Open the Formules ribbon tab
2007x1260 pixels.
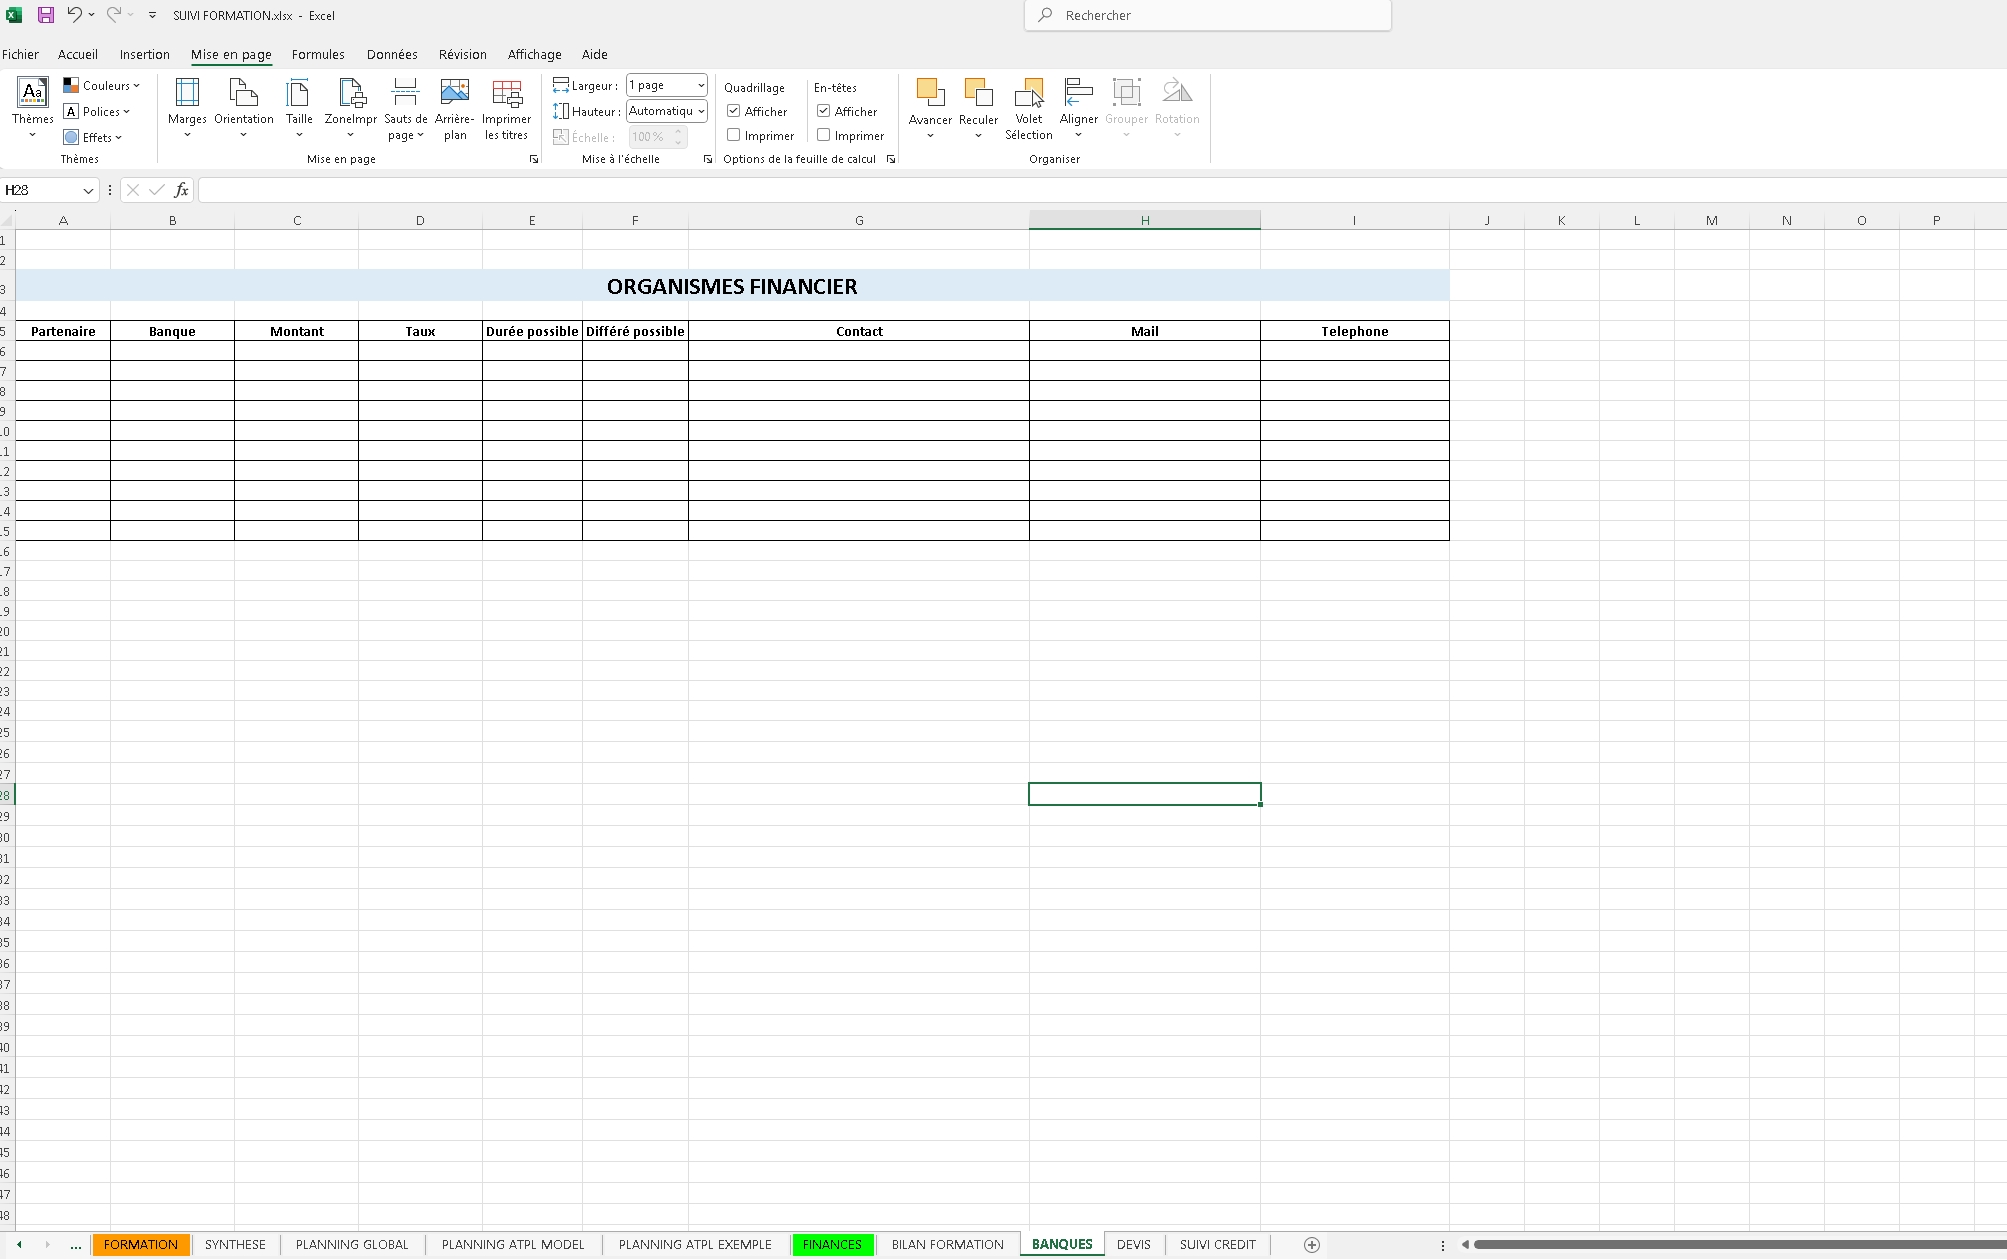click(x=318, y=55)
